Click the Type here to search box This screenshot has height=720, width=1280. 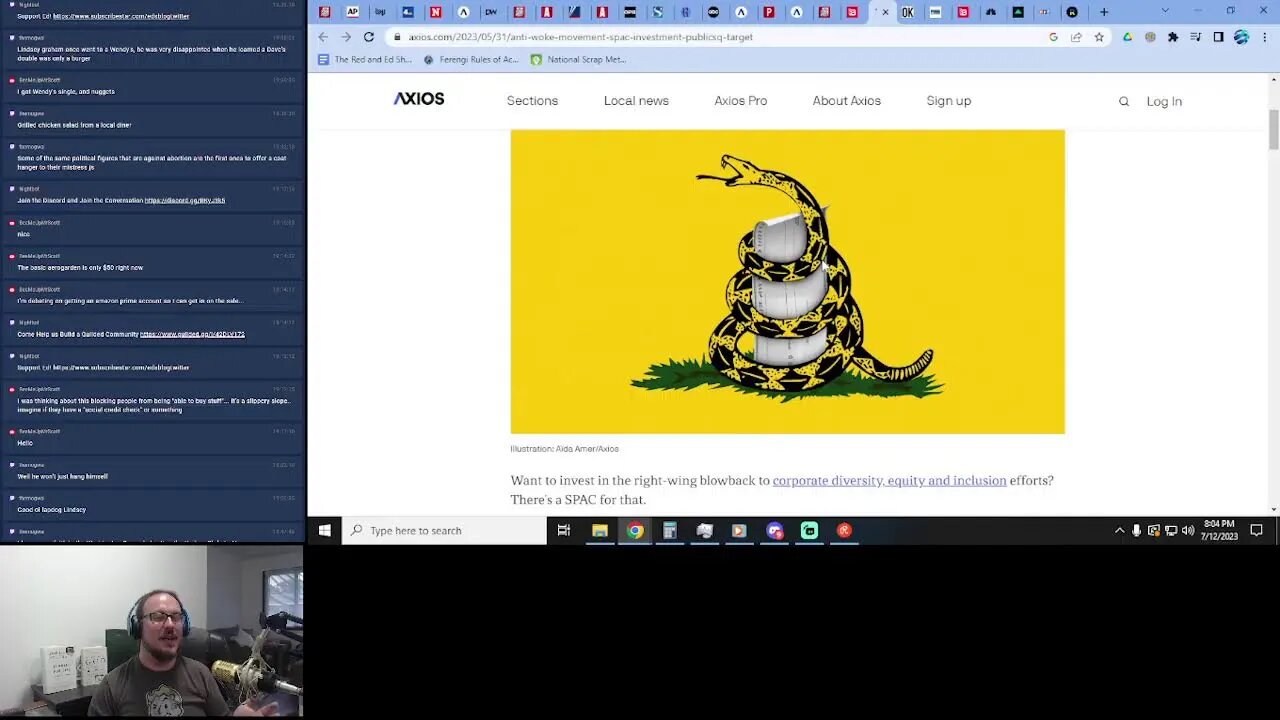pyautogui.click(x=445, y=531)
